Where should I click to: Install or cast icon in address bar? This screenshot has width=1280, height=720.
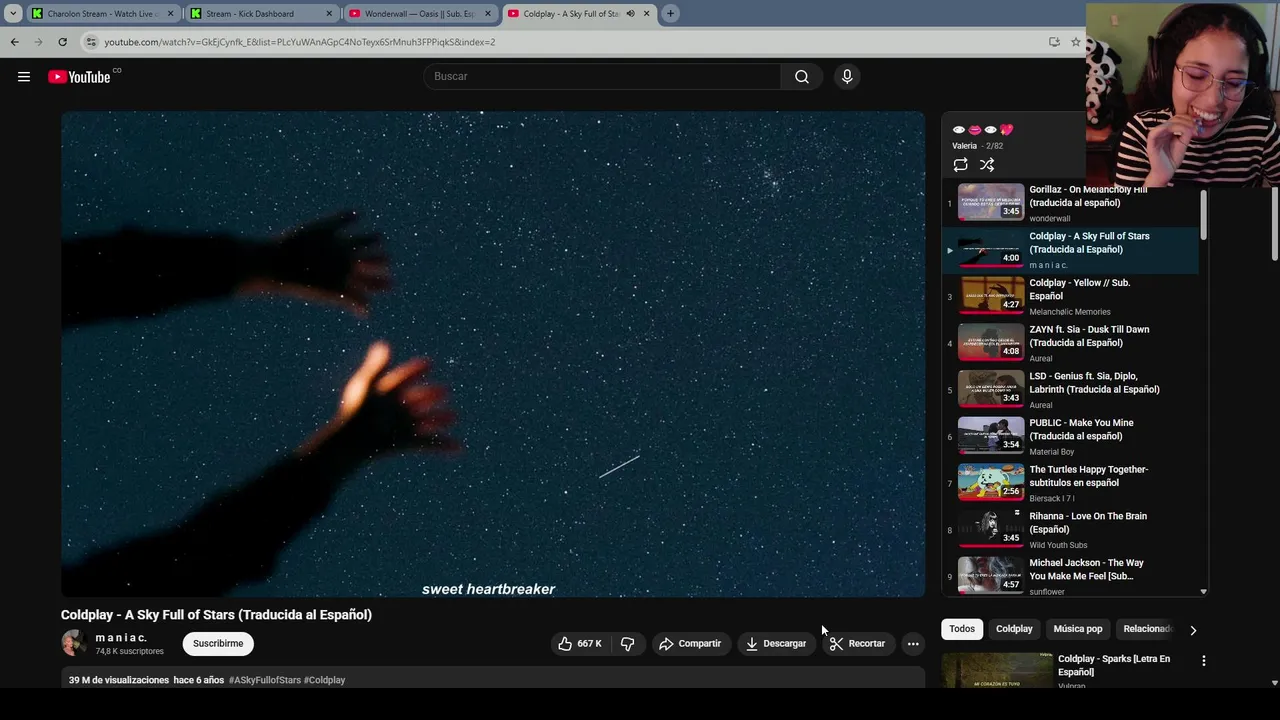pos(1054,42)
